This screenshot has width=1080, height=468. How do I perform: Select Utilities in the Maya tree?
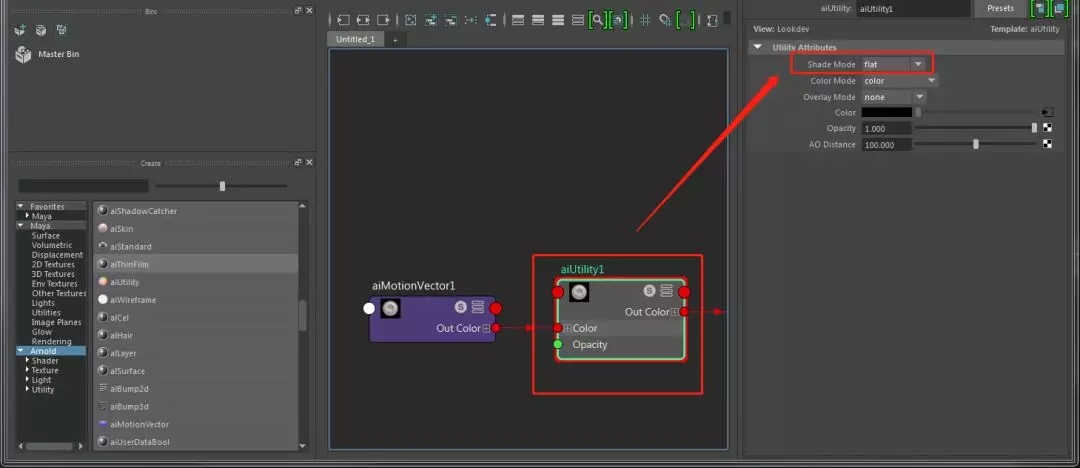[46, 312]
